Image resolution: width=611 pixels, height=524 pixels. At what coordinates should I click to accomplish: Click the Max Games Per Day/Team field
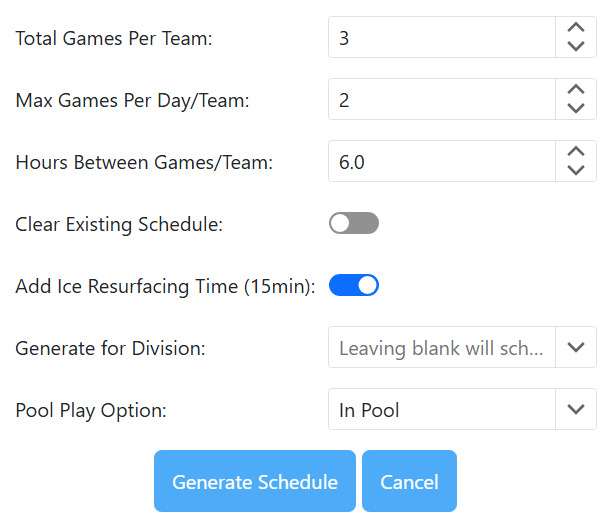[x=441, y=100]
